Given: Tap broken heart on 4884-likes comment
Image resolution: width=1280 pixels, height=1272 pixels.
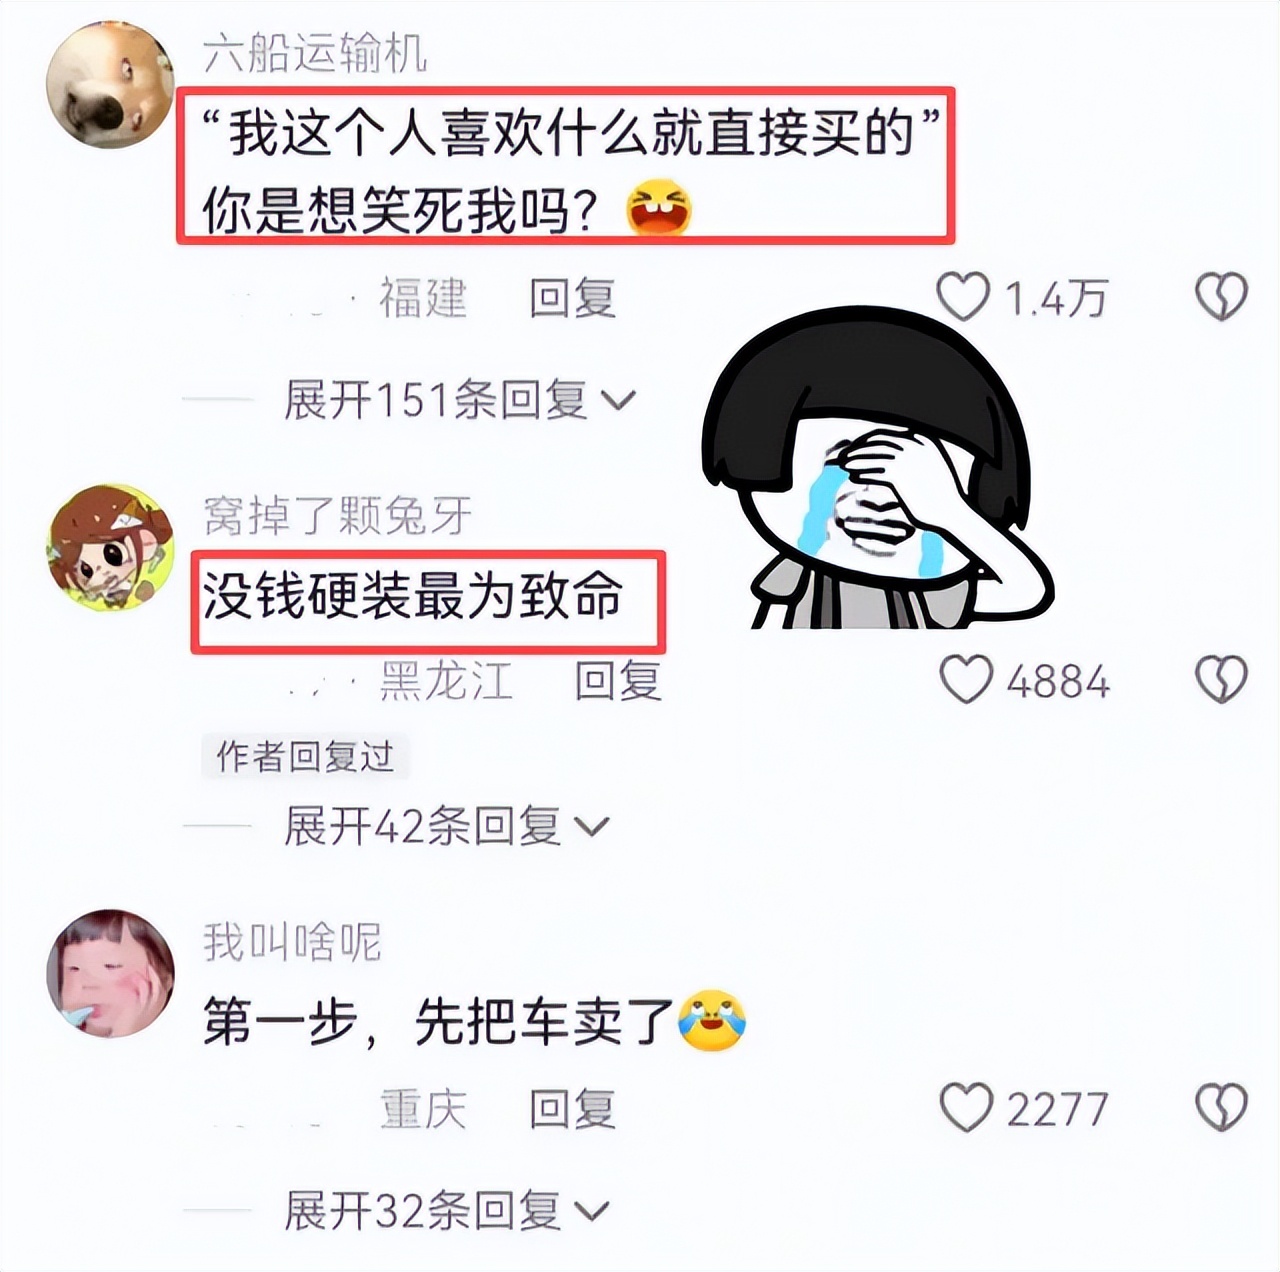Looking at the screenshot, I should pyautogui.click(x=1221, y=680).
